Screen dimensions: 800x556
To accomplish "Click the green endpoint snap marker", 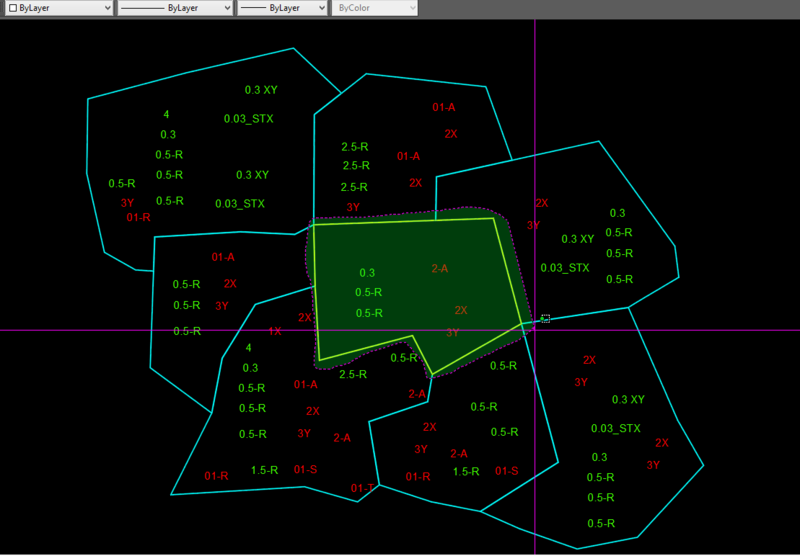I will click(x=542, y=319).
